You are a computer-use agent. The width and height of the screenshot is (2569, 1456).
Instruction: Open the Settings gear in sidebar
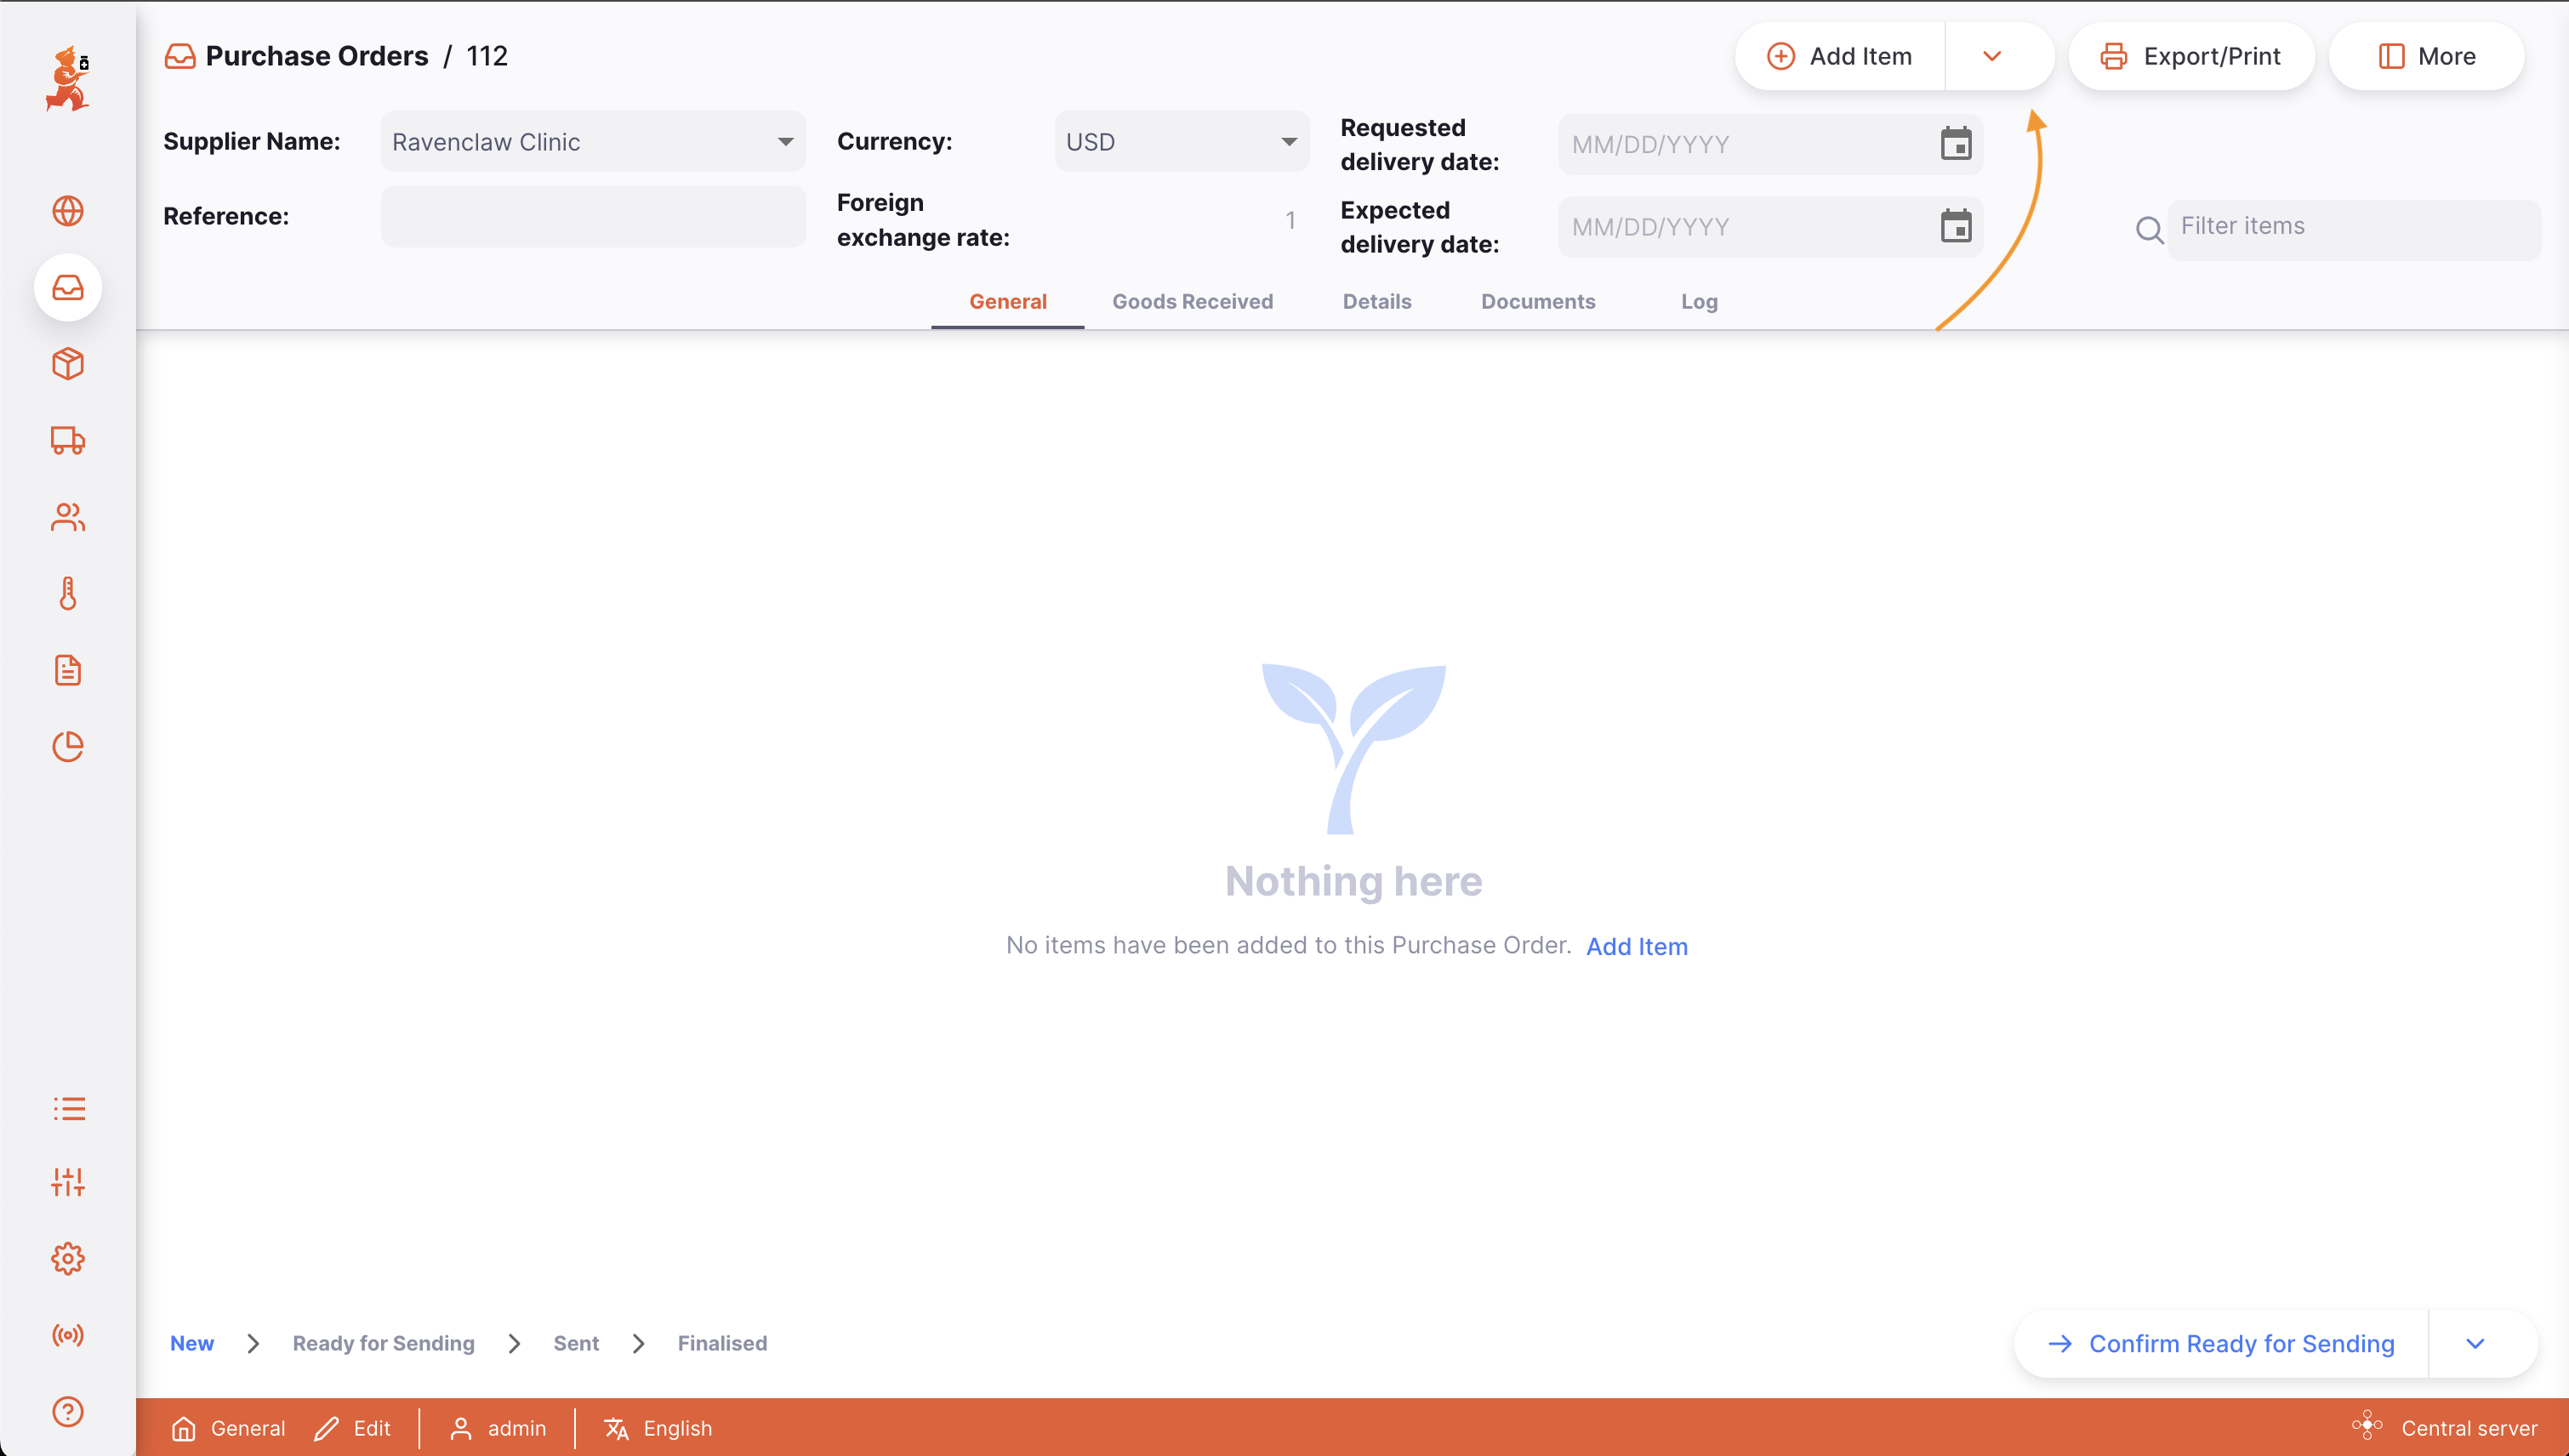(x=68, y=1258)
